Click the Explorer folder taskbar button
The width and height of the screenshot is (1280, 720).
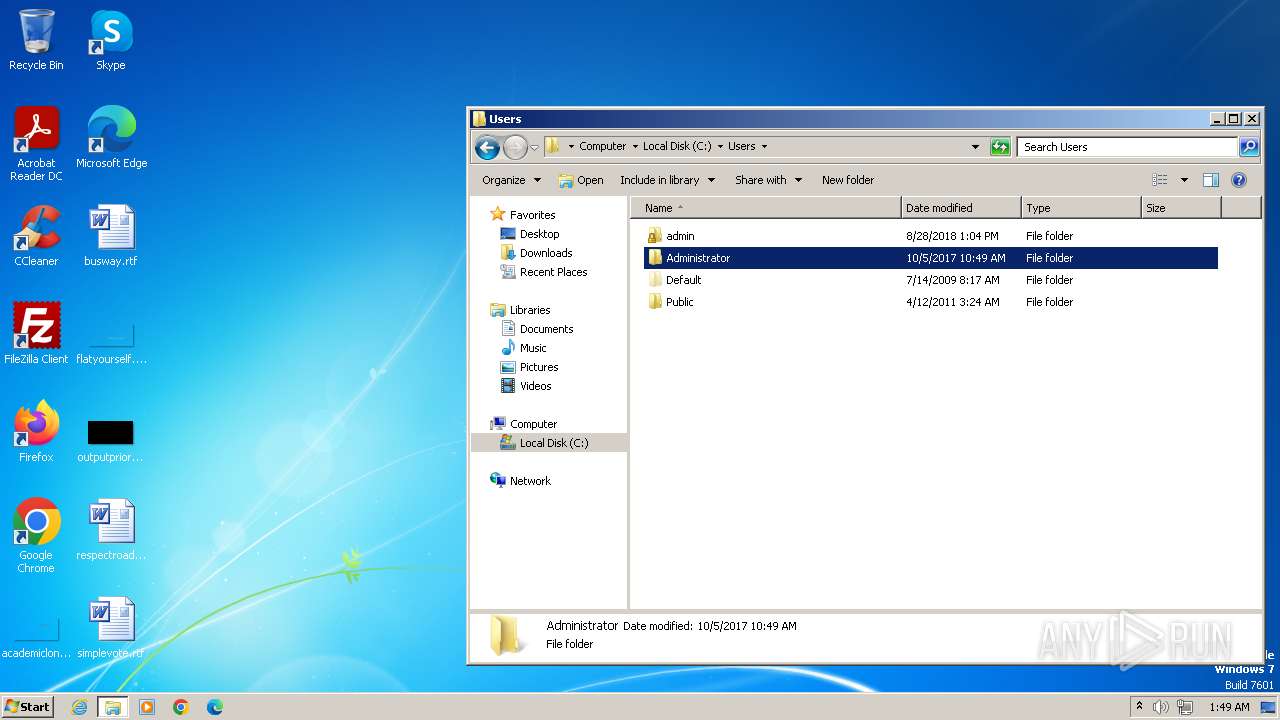[x=113, y=707]
